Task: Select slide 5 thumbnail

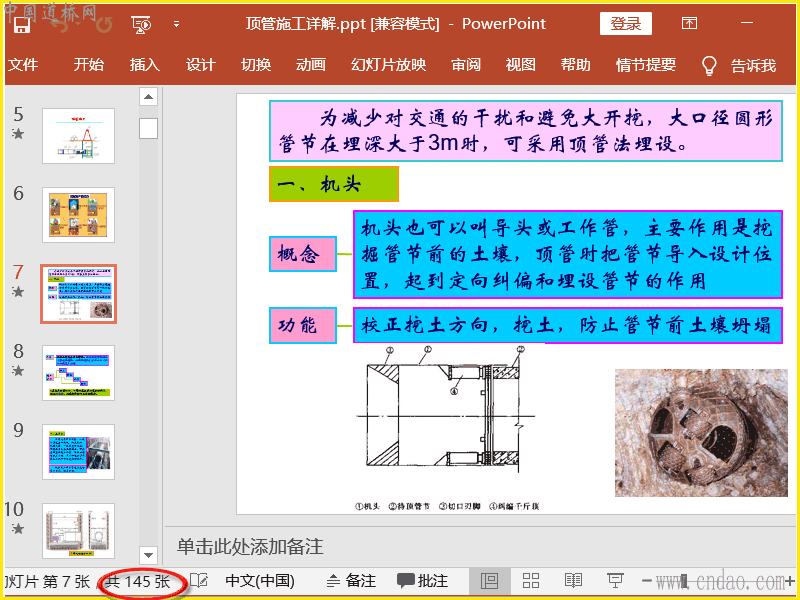Action: [x=79, y=136]
